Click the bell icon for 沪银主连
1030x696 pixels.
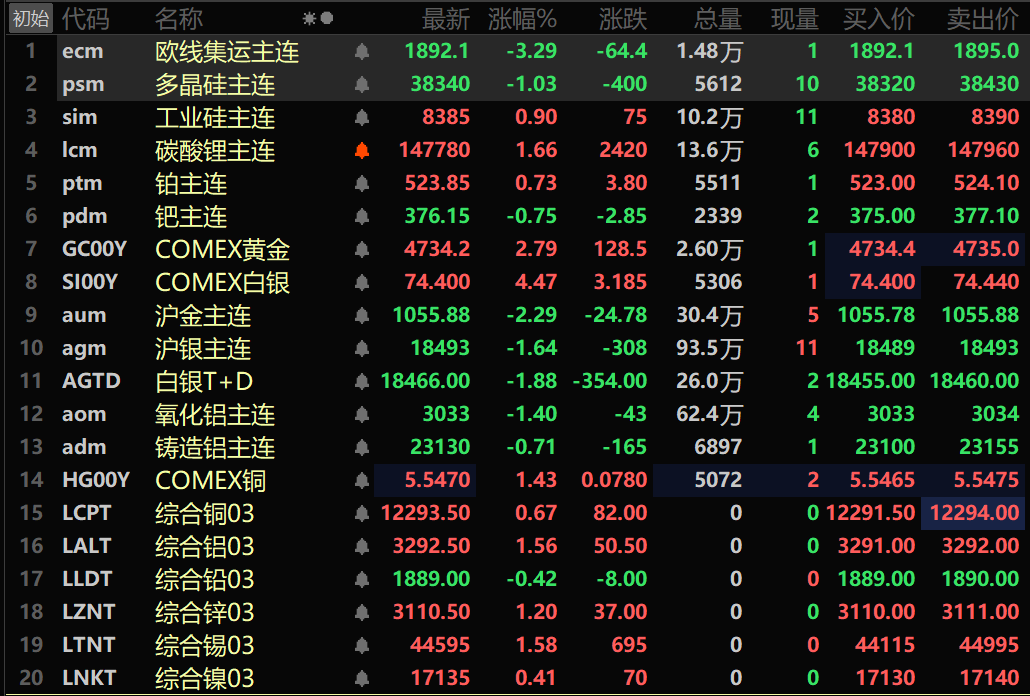pyautogui.click(x=361, y=348)
